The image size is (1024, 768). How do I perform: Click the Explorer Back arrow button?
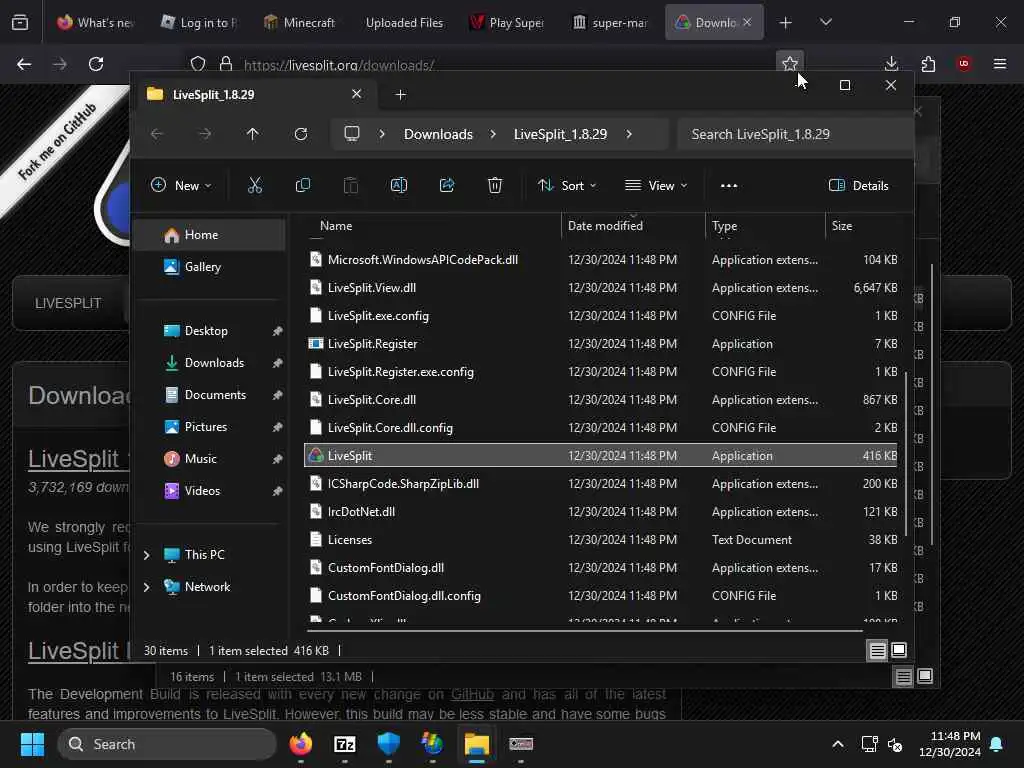point(157,134)
